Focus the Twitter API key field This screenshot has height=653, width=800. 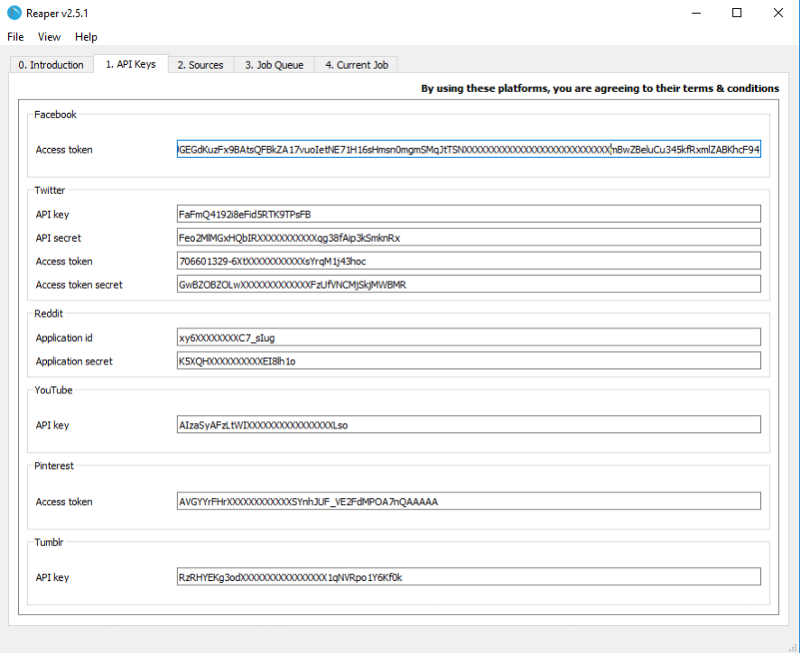coord(468,214)
